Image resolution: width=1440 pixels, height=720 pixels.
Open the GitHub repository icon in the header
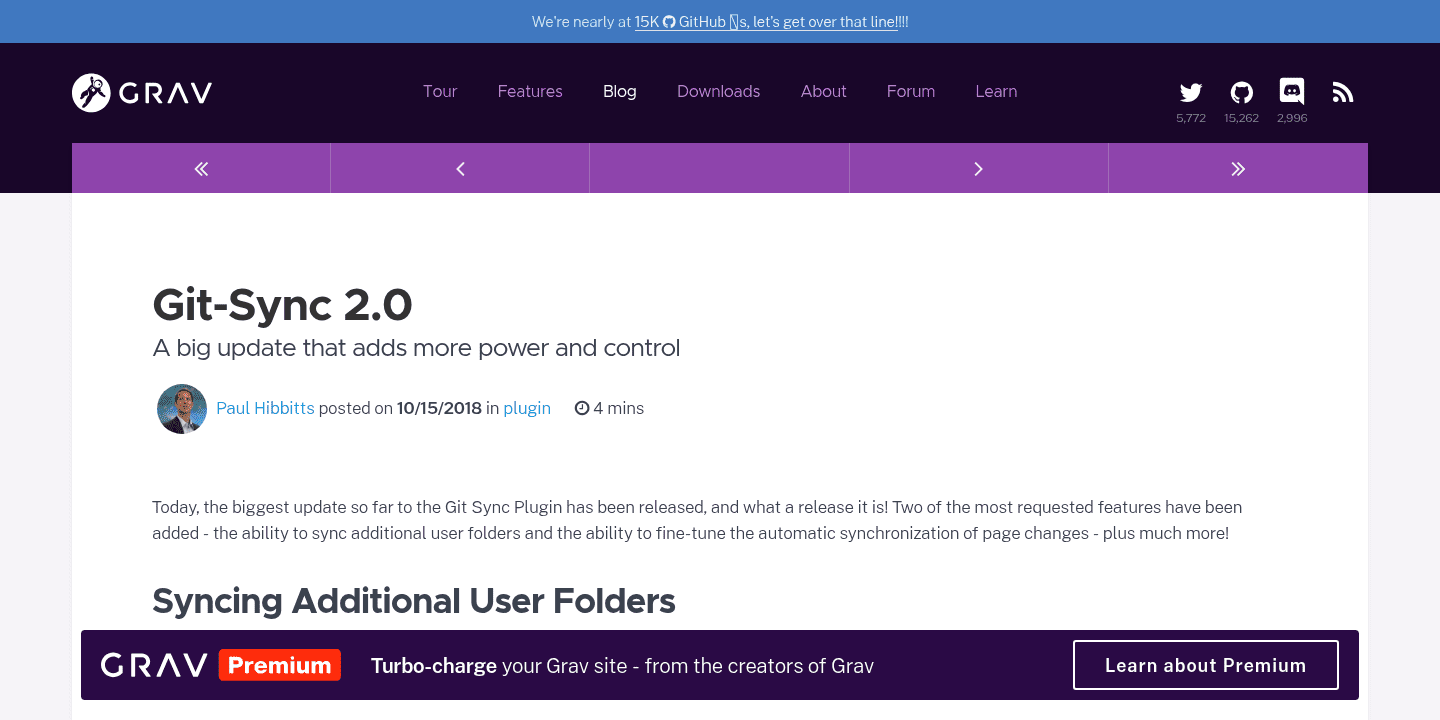[x=1241, y=91]
